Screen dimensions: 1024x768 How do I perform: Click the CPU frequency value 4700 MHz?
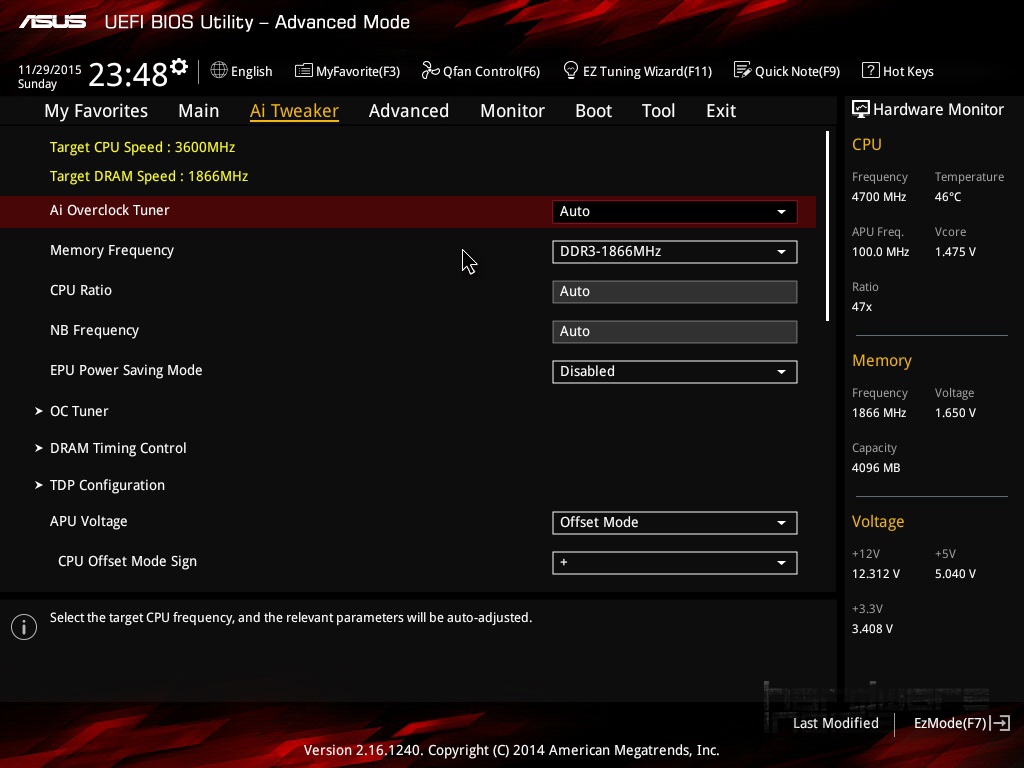[879, 197]
